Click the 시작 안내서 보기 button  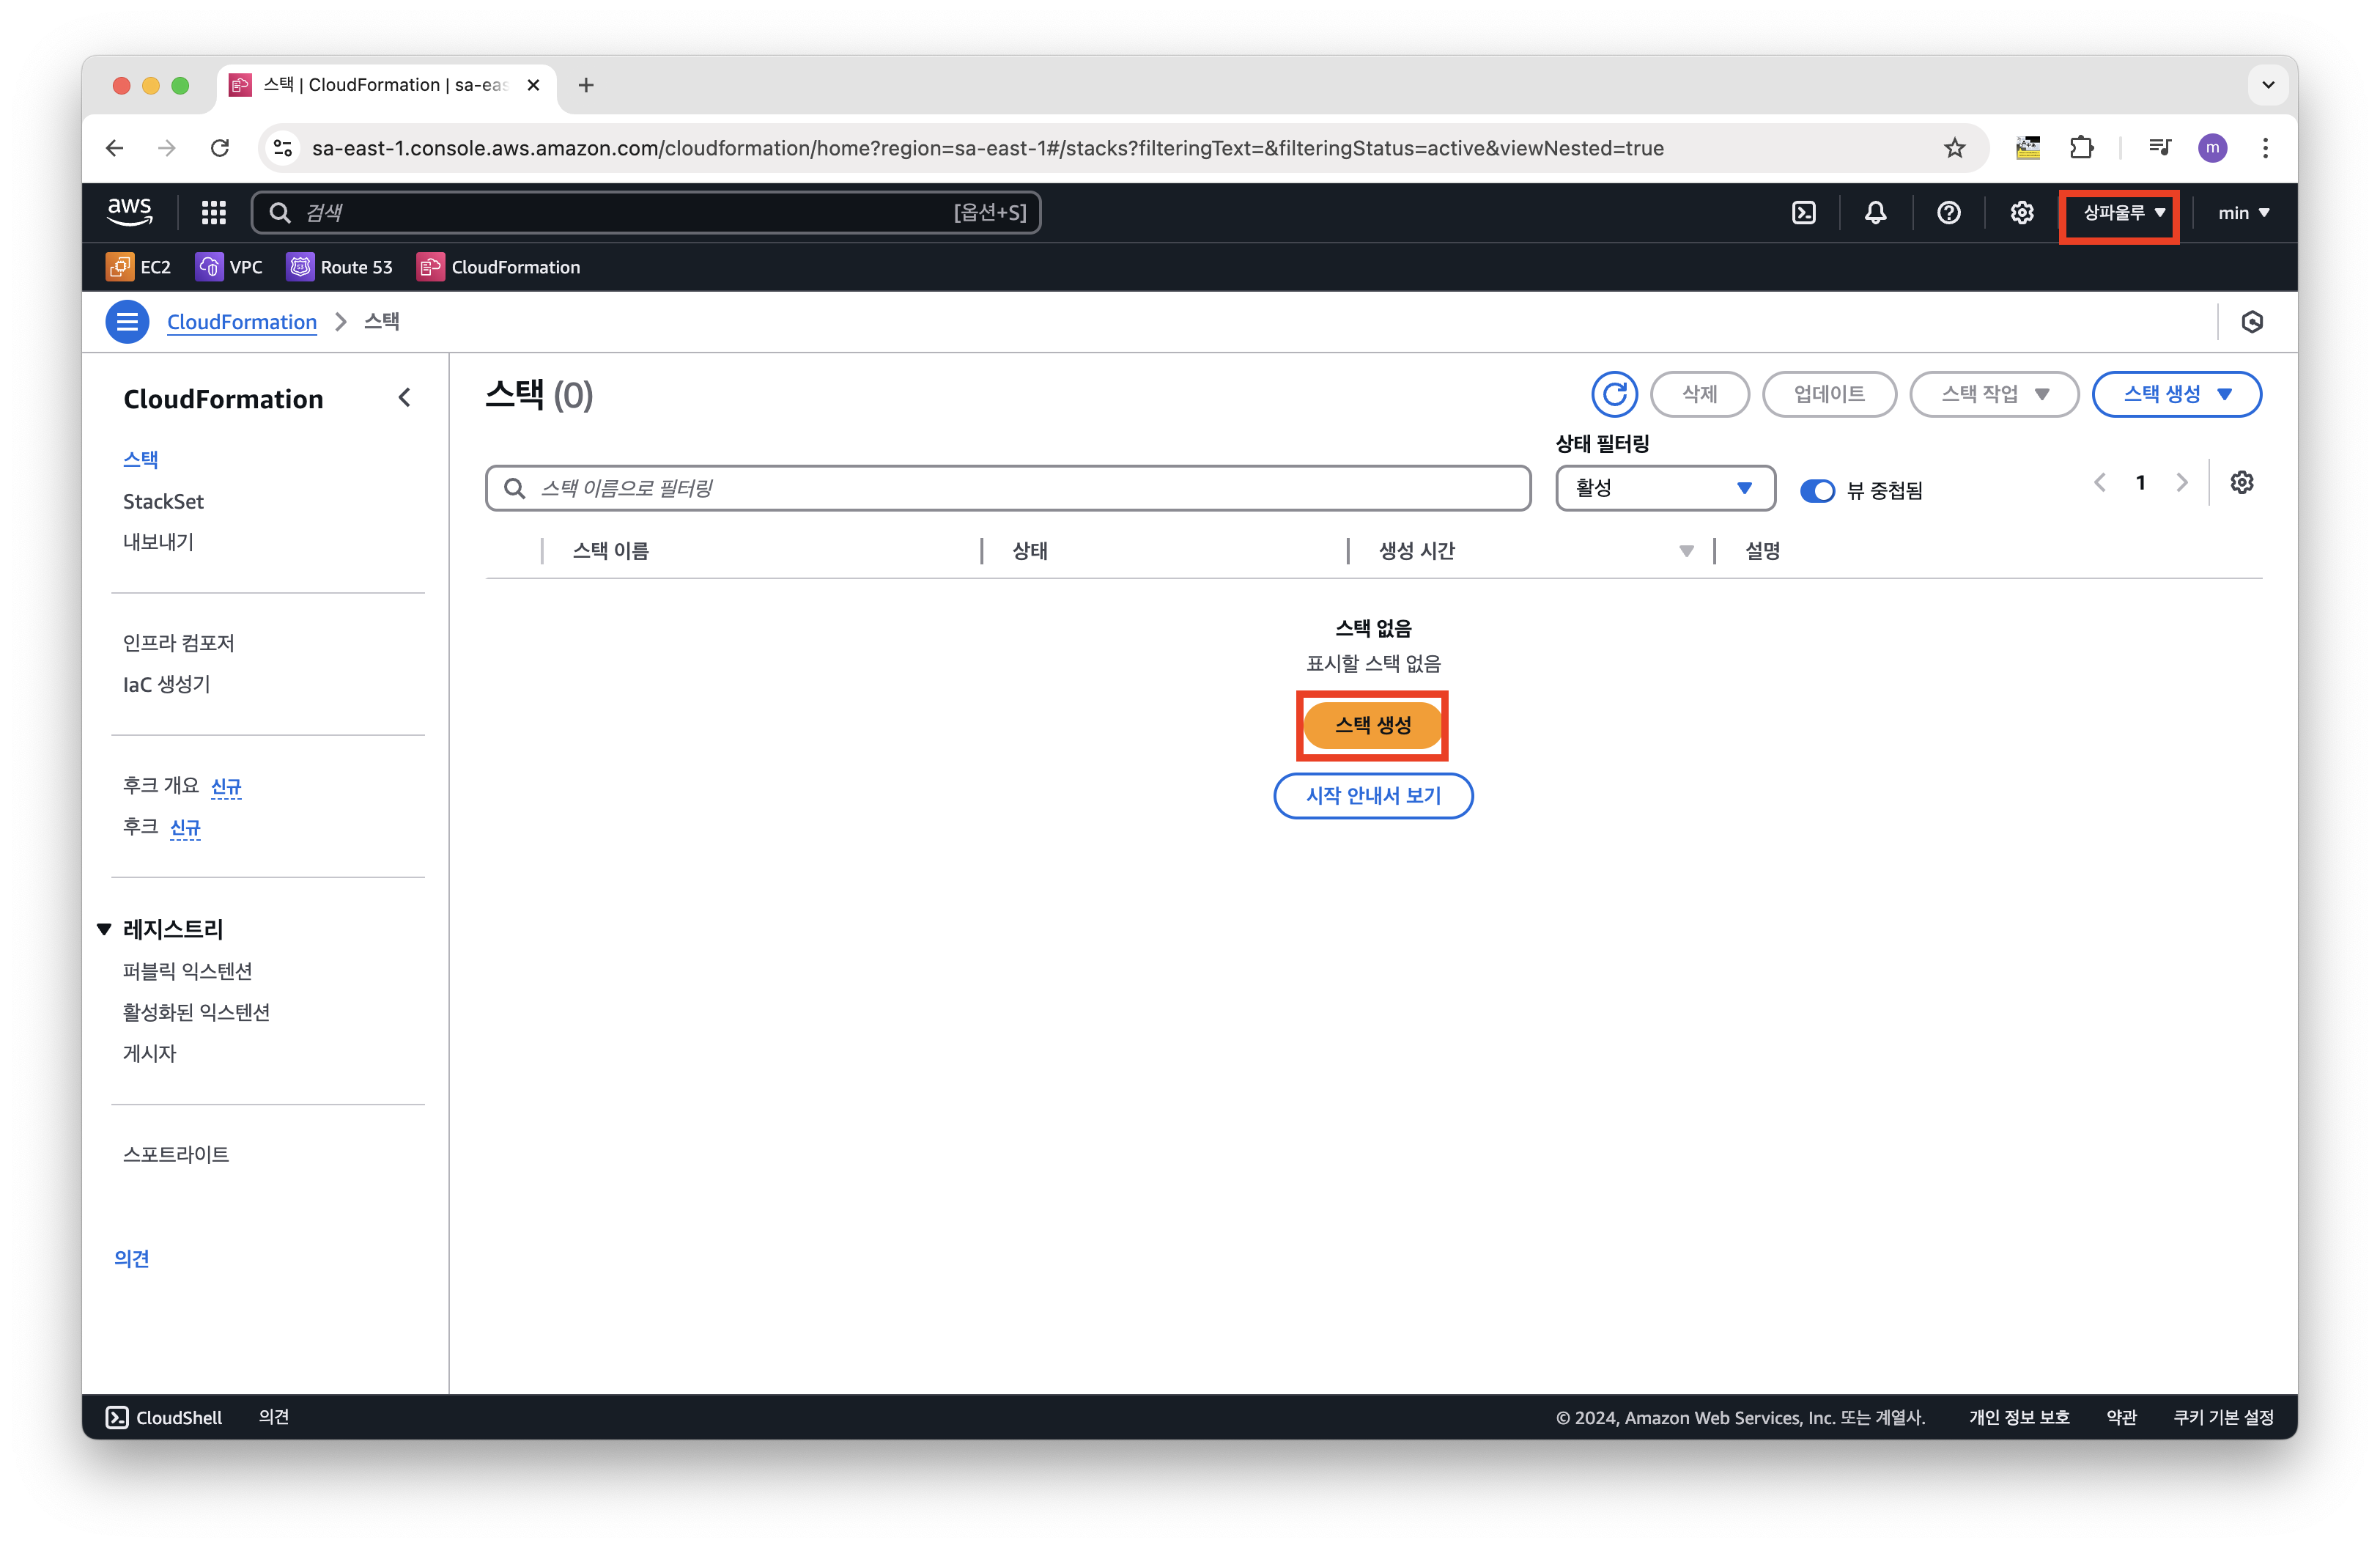(x=1372, y=795)
